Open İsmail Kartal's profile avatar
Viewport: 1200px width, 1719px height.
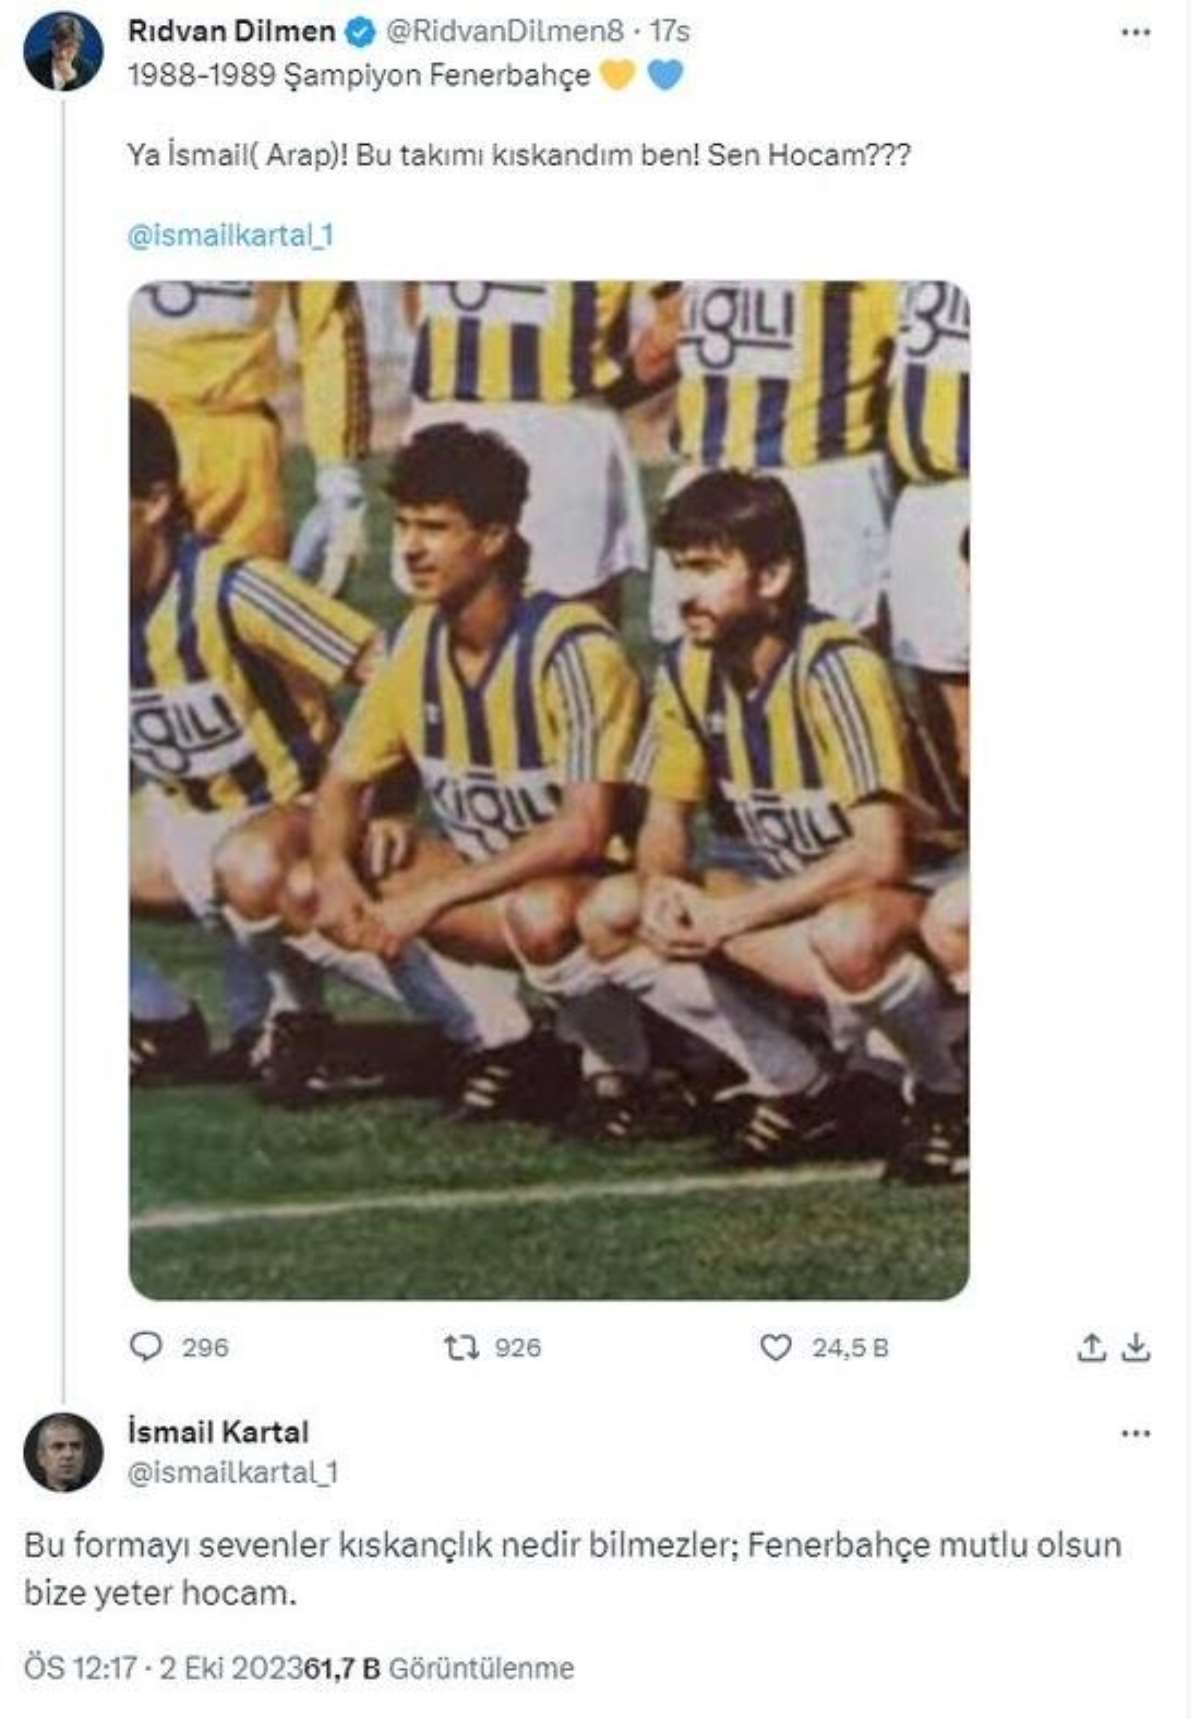point(63,1451)
